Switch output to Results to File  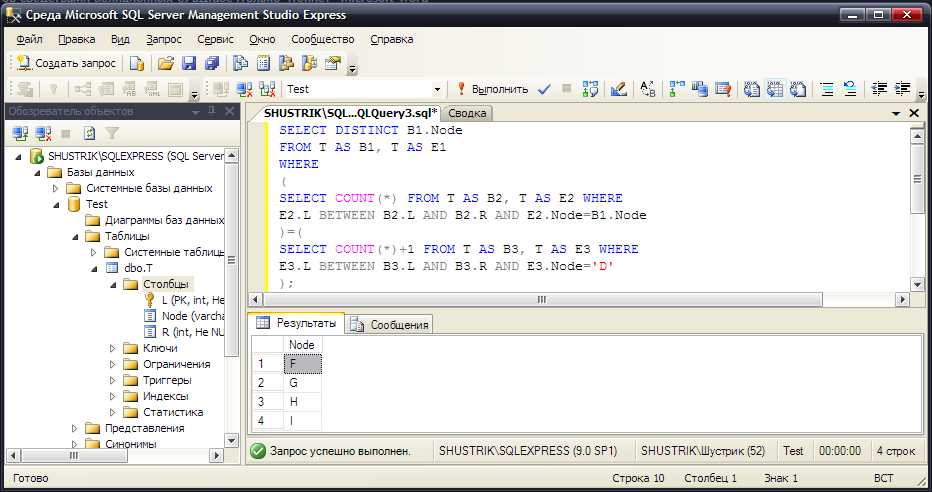tap(798, 89)
